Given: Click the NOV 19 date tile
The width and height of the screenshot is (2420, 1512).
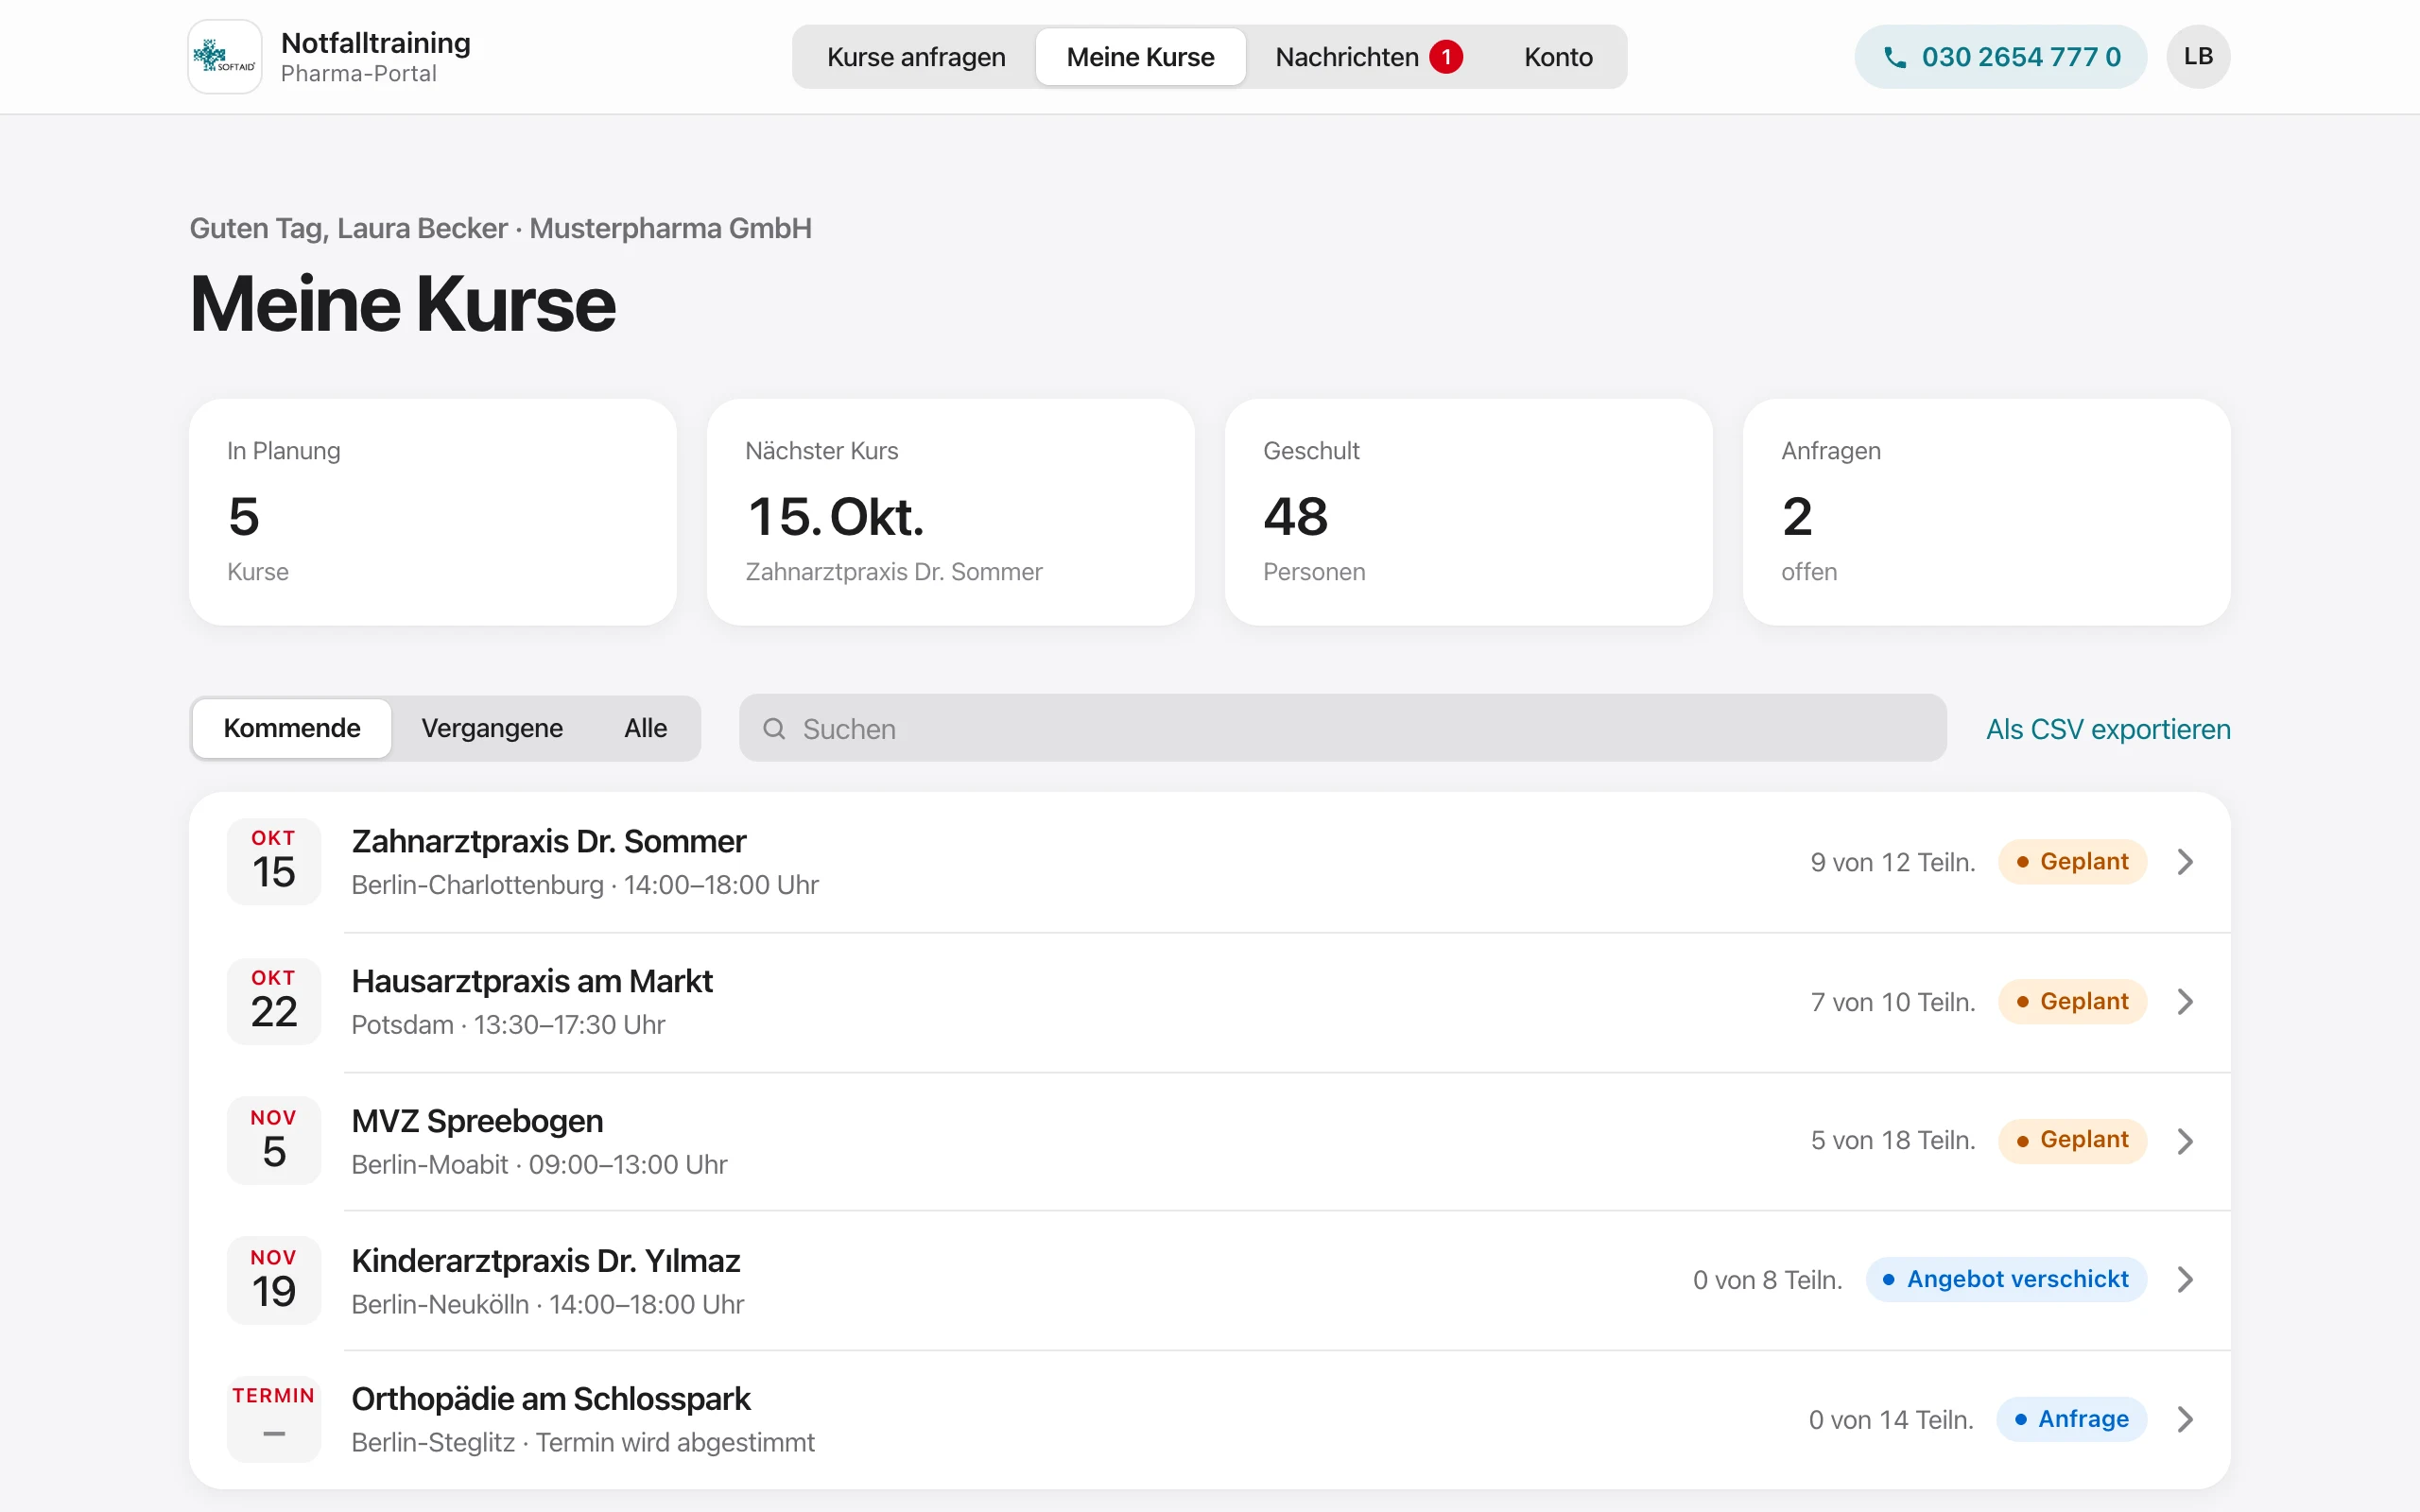Looking at the screenshot, I should [x=274, y=1280].
